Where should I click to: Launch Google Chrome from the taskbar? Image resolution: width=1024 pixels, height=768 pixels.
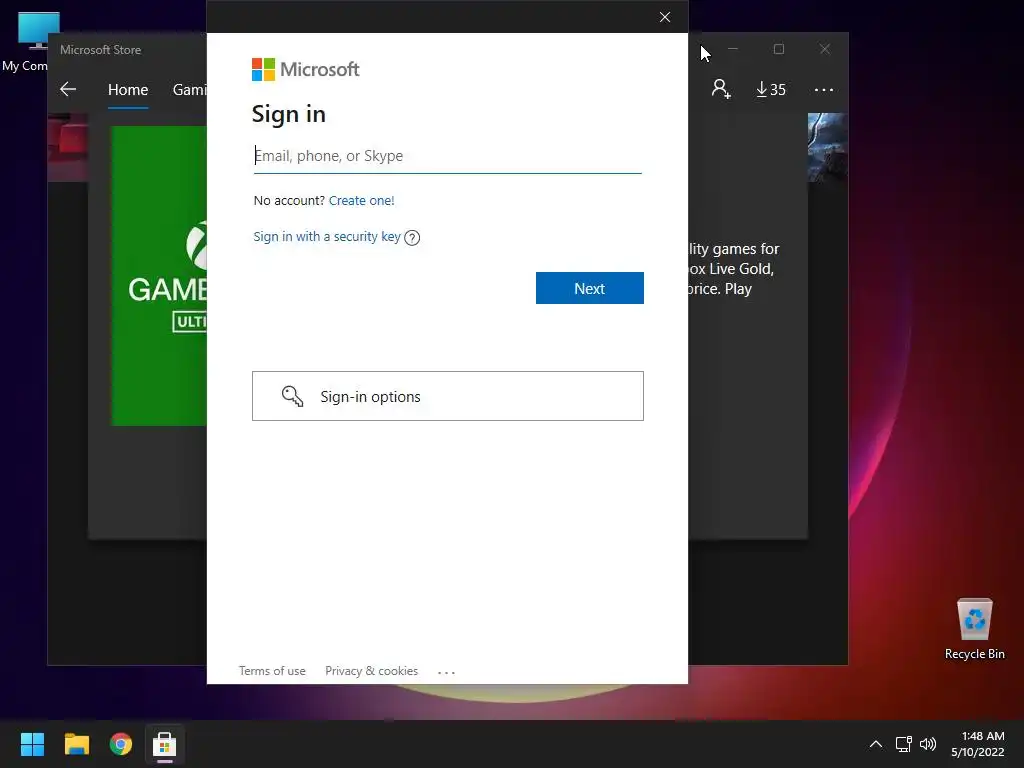pos(121,744)
